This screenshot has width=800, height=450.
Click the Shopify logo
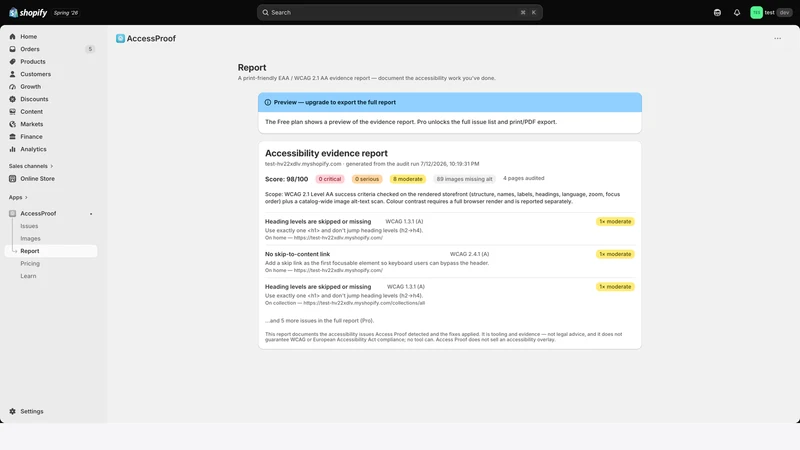click(28, 13)
